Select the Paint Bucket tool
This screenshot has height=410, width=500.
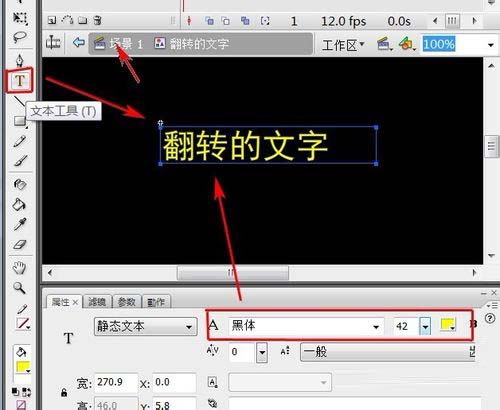point(19,204)
